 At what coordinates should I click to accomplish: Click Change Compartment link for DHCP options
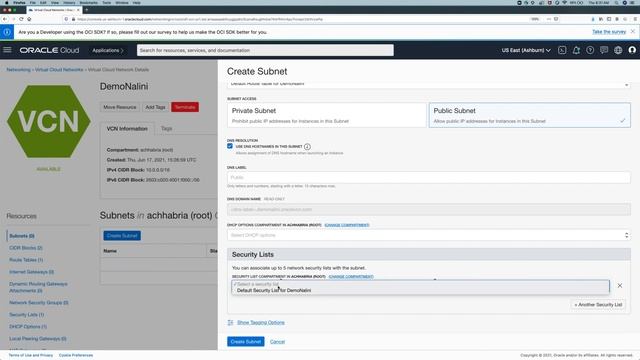point(347,225)
